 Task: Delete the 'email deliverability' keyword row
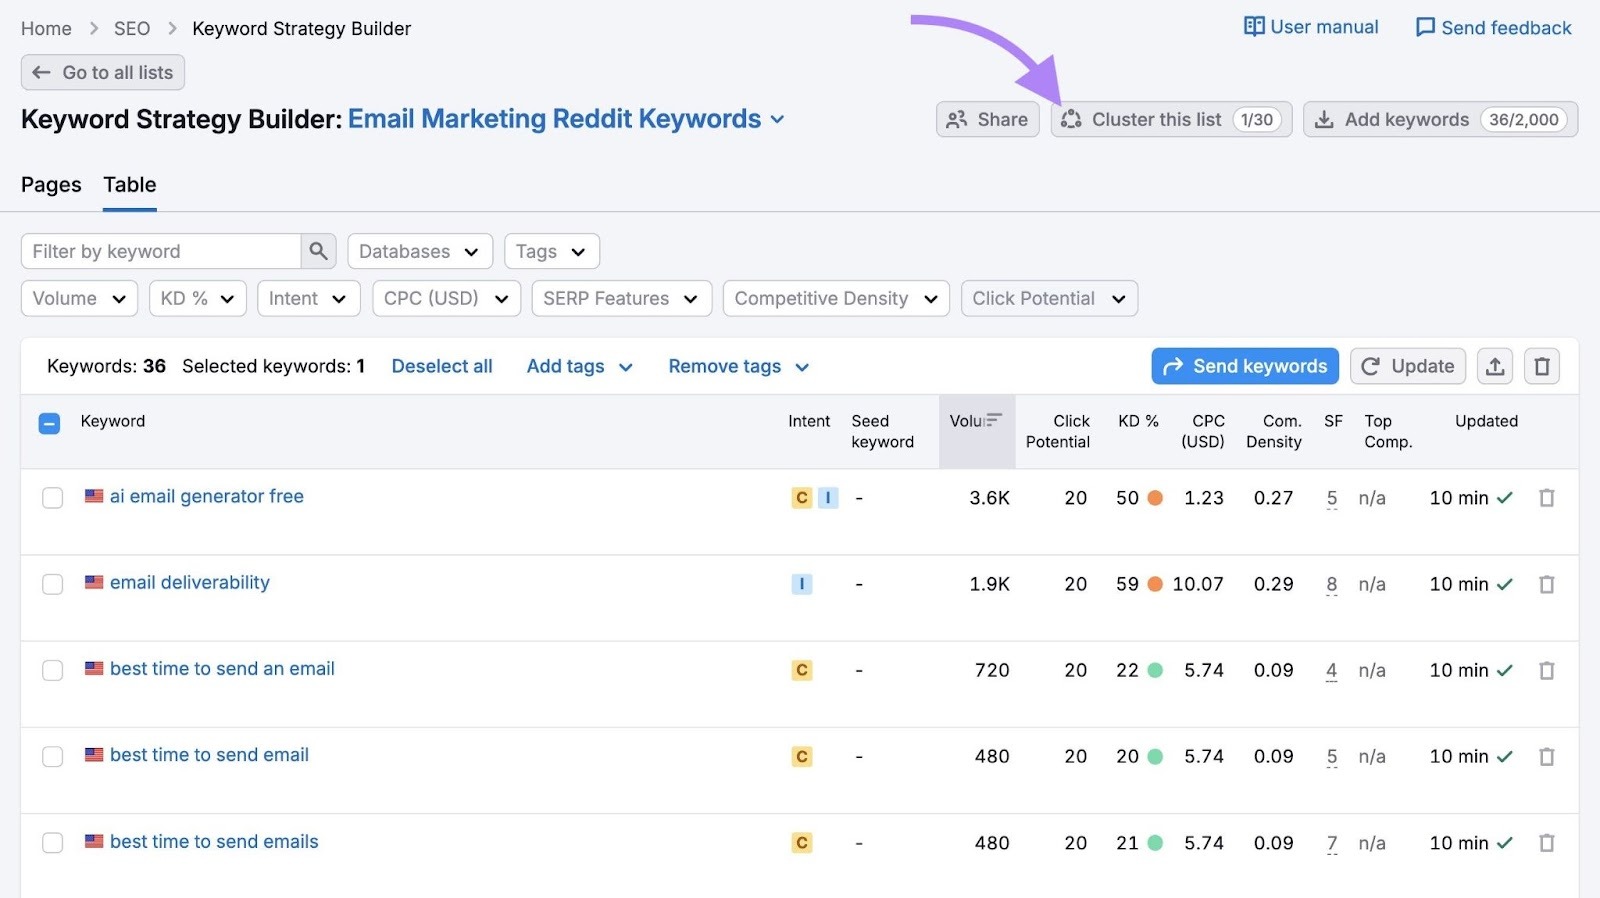(1546, 584)
